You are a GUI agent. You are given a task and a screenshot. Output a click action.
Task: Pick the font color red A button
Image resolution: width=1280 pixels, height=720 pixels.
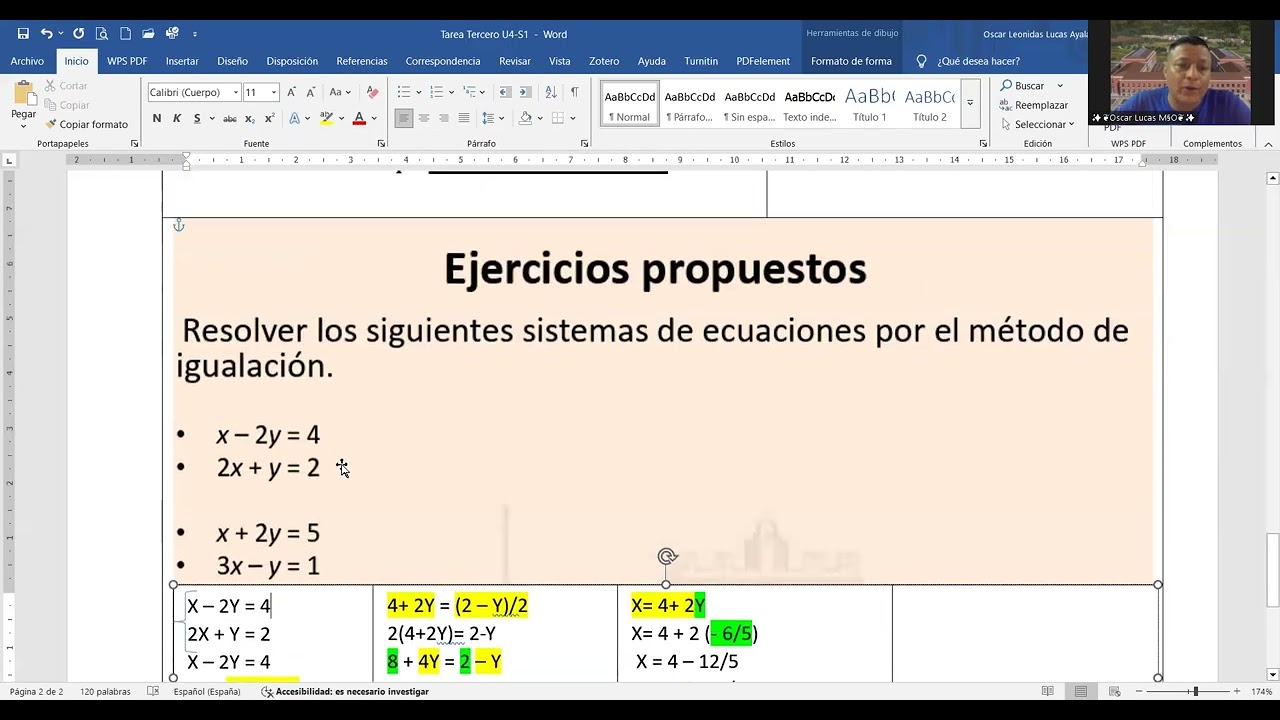359,118
